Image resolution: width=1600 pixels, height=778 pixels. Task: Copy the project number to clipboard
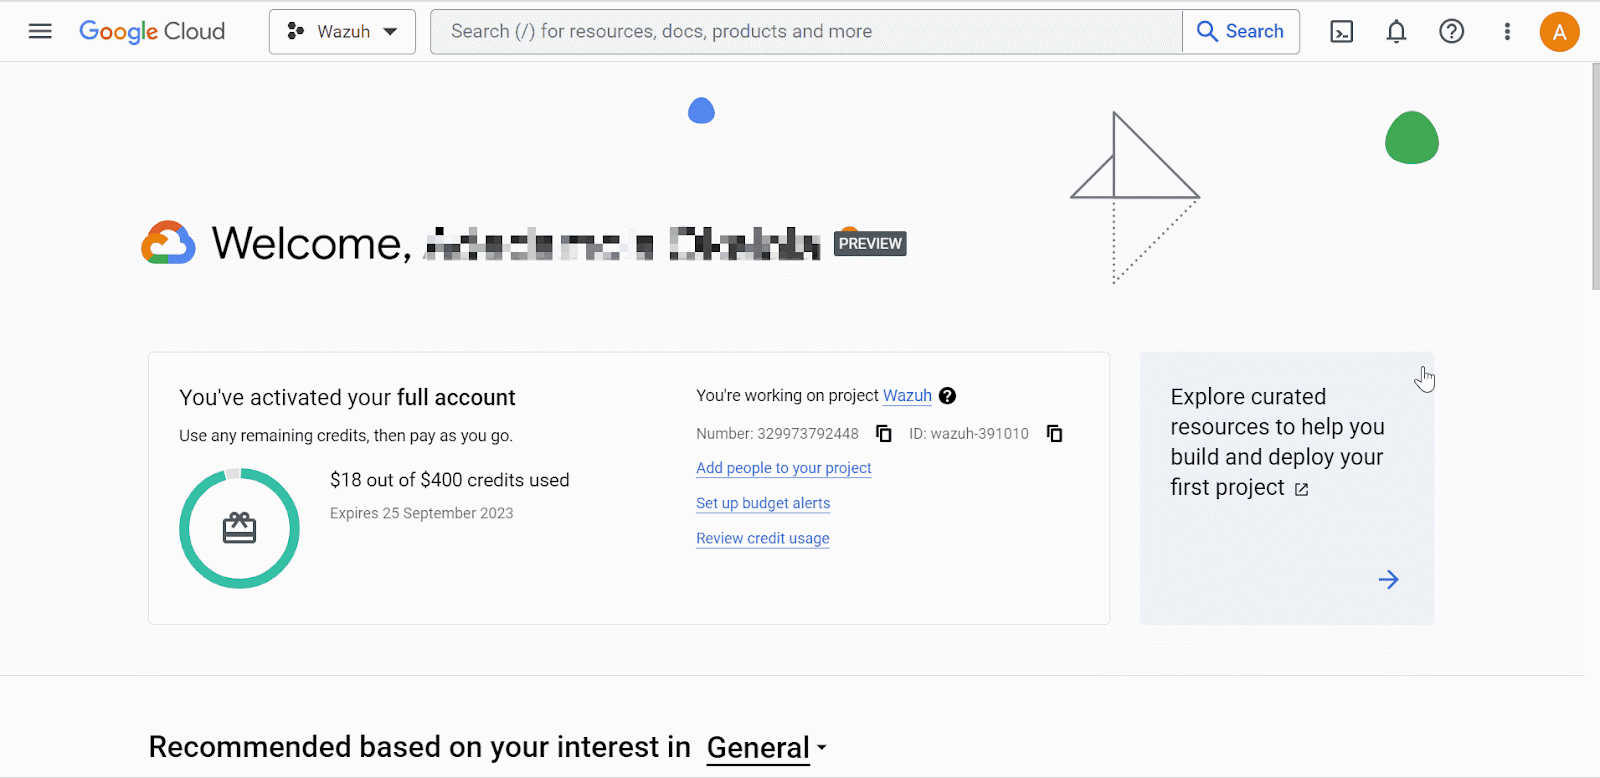[884, 433]
